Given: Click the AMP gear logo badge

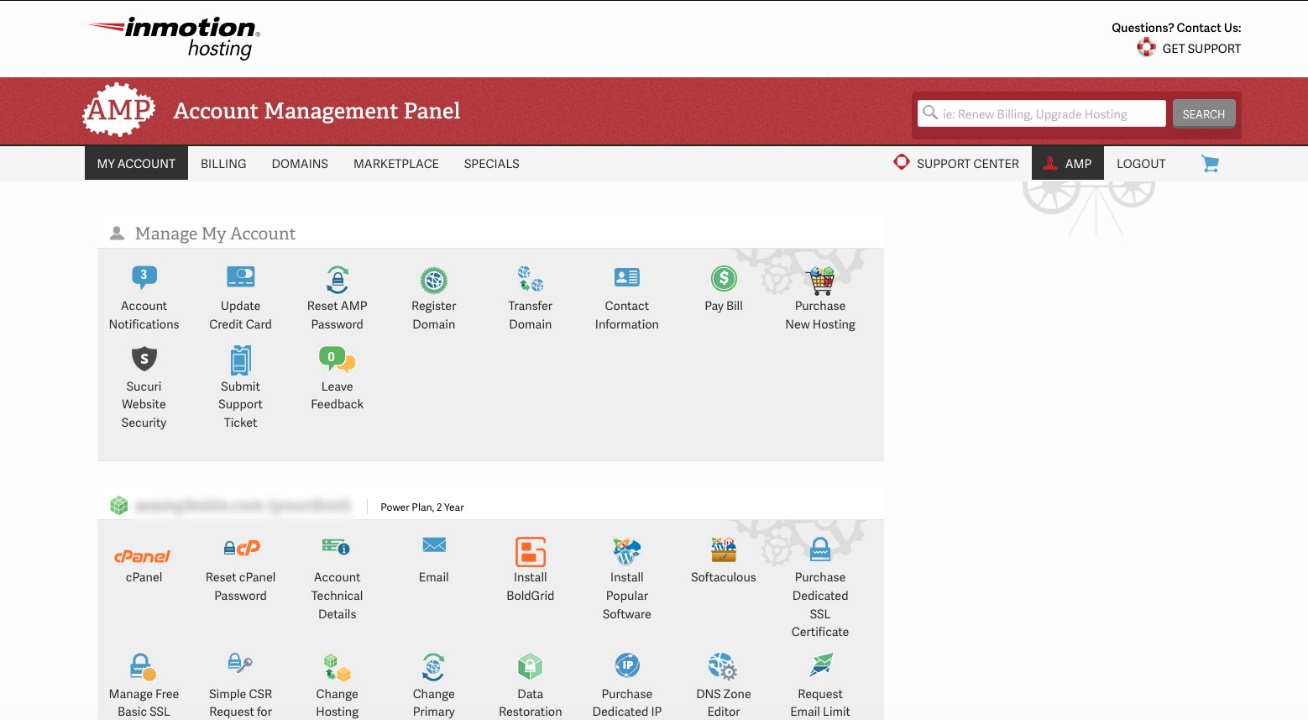Looking at the screenshot, I should [x=119, y=110].
